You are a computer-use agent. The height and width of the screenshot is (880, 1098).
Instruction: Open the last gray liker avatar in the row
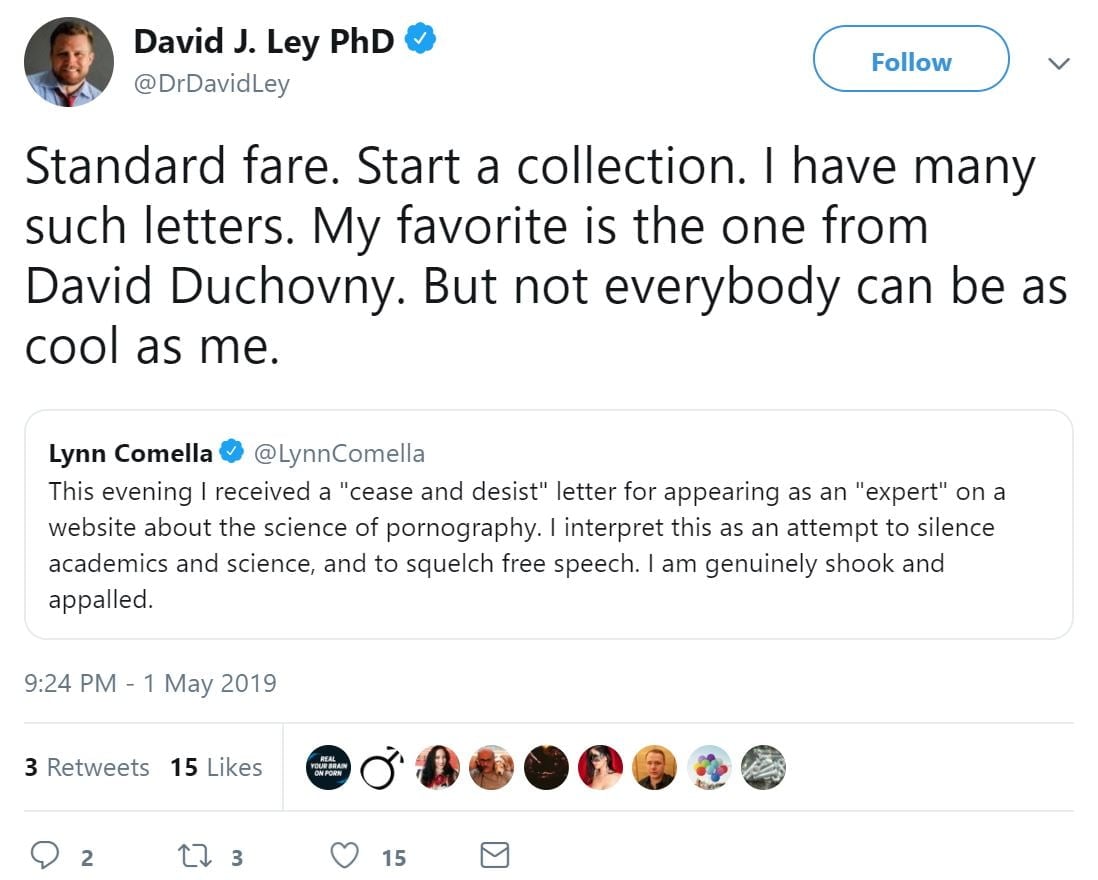click(763, 768)
